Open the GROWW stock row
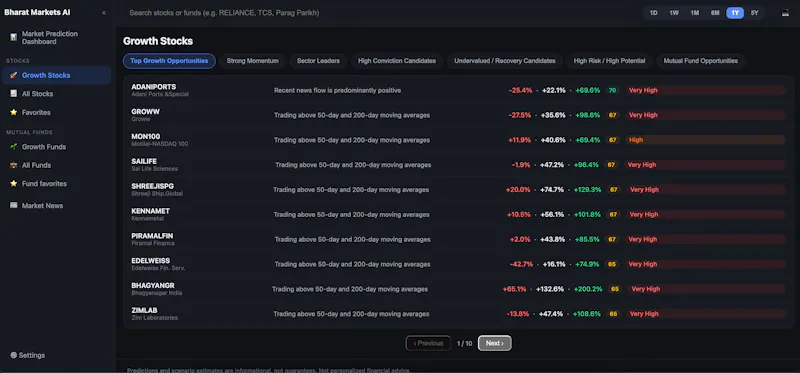 click(x=458, y=115)
